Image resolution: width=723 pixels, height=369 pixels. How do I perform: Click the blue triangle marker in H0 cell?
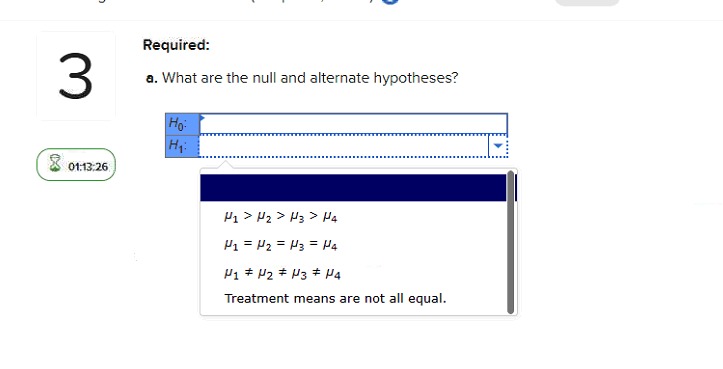[202, 118]
